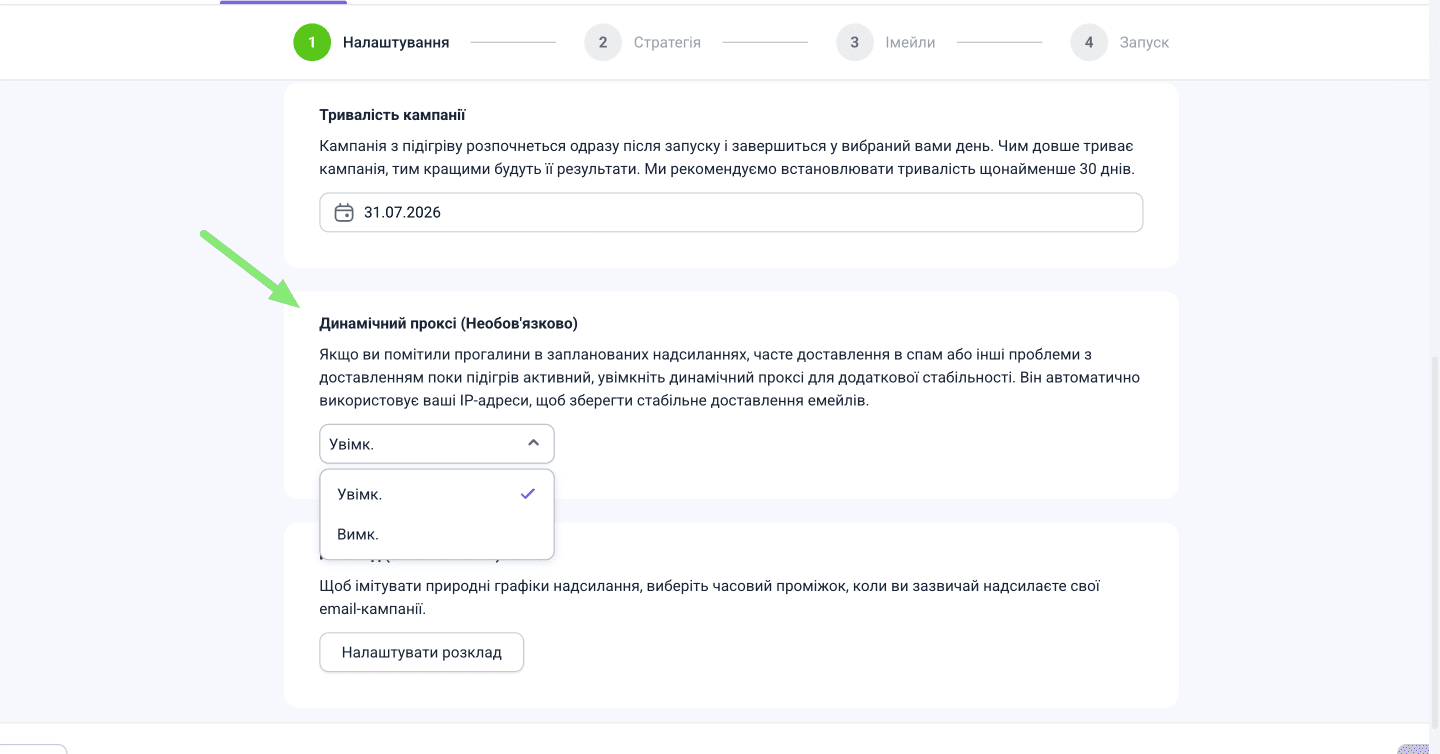Click step 3 number circle
This screenshot has height=754, width=1440.
[x=855, y=43]
